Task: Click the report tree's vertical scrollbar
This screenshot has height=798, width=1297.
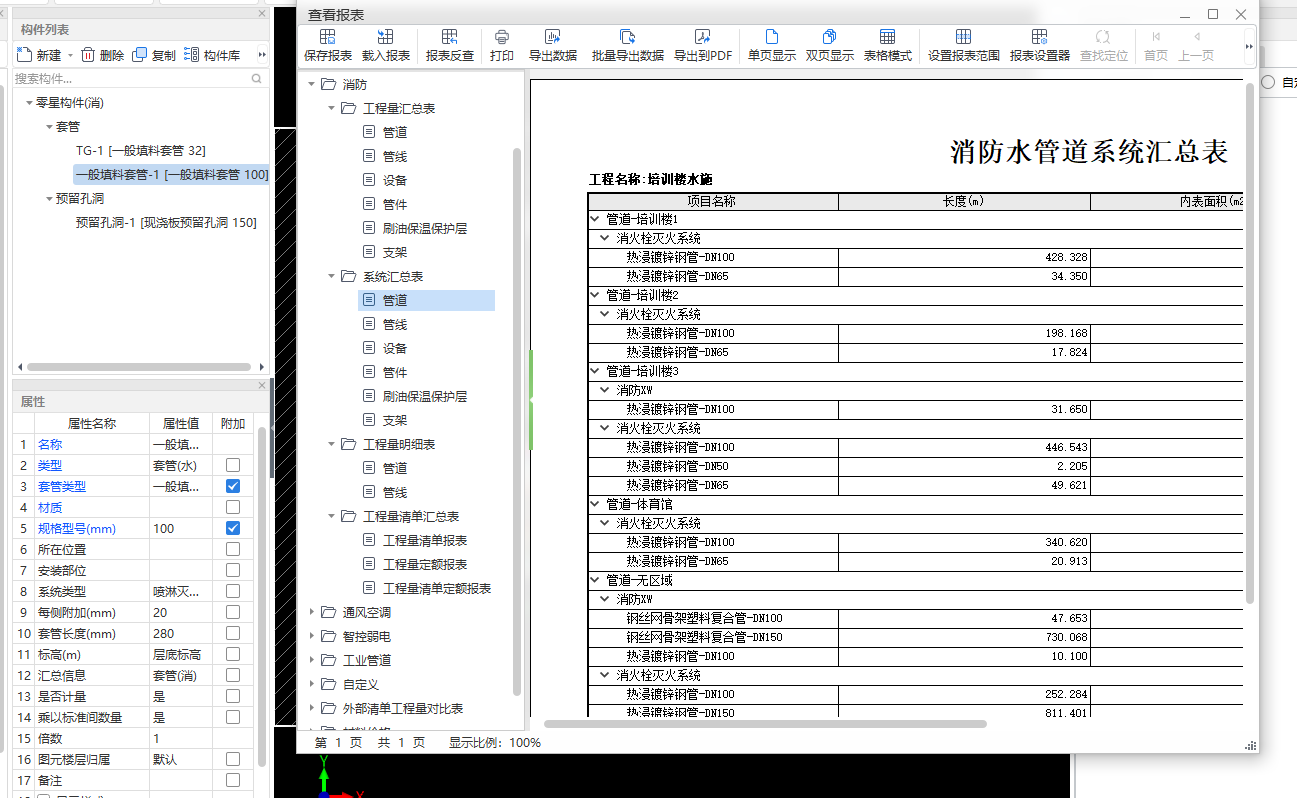Action: click(517, 420)
